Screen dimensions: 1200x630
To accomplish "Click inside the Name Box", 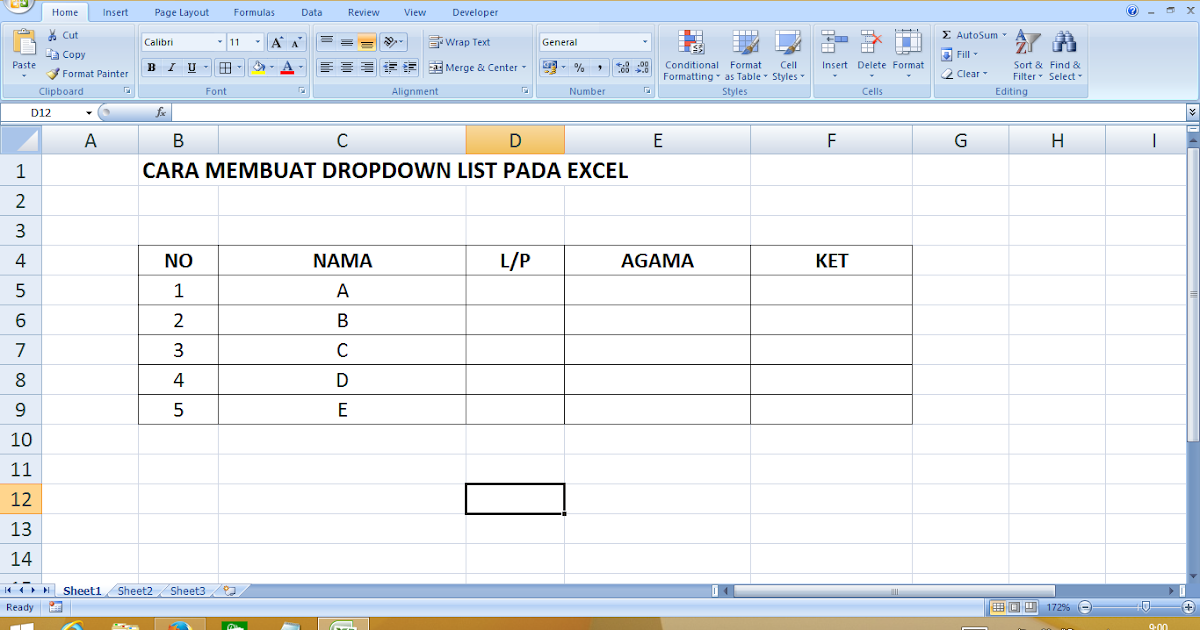I will [x=40, y=112].
